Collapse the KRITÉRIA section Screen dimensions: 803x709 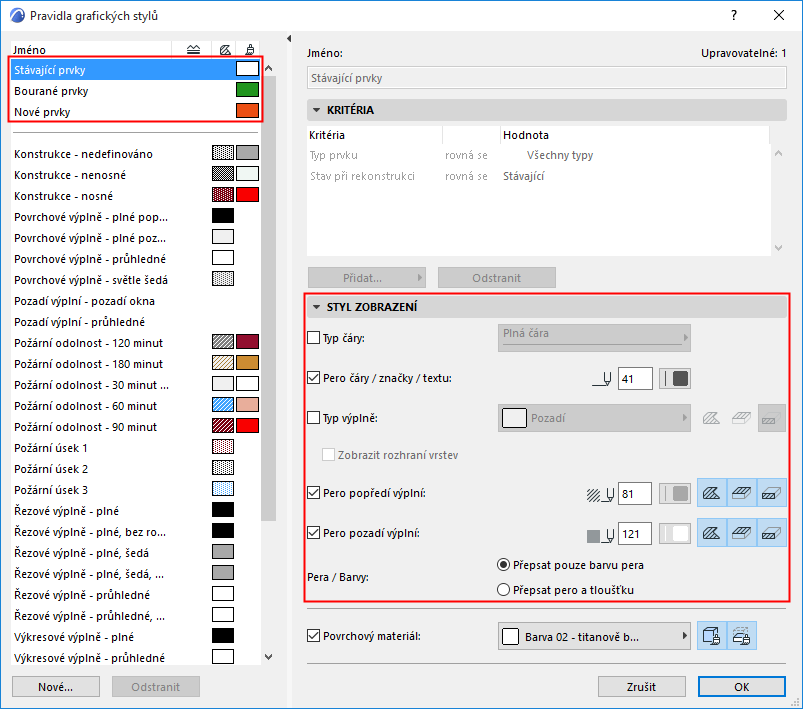tap(316, 110)
